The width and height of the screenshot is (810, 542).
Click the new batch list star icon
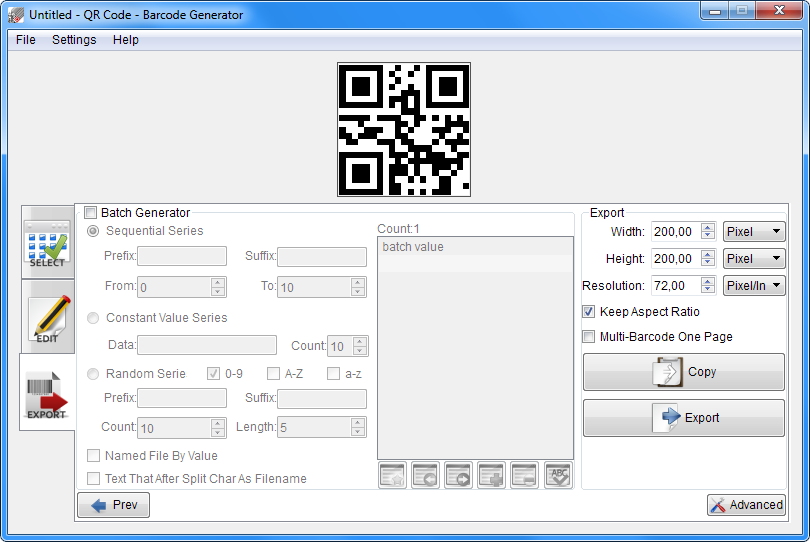point(393,475)
